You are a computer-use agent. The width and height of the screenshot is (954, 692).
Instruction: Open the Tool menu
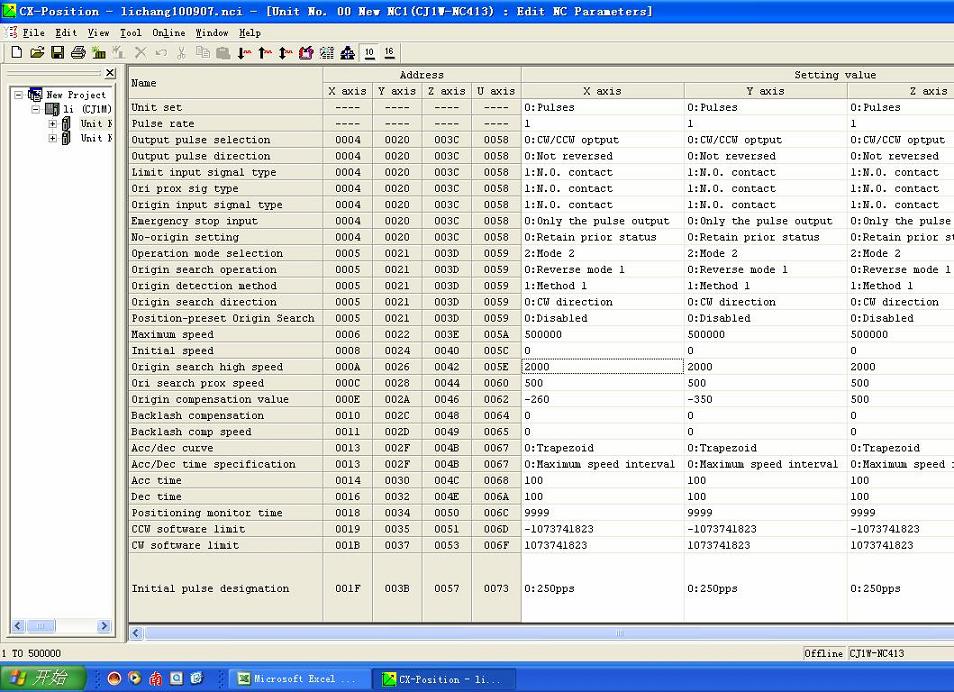point(130,33)
